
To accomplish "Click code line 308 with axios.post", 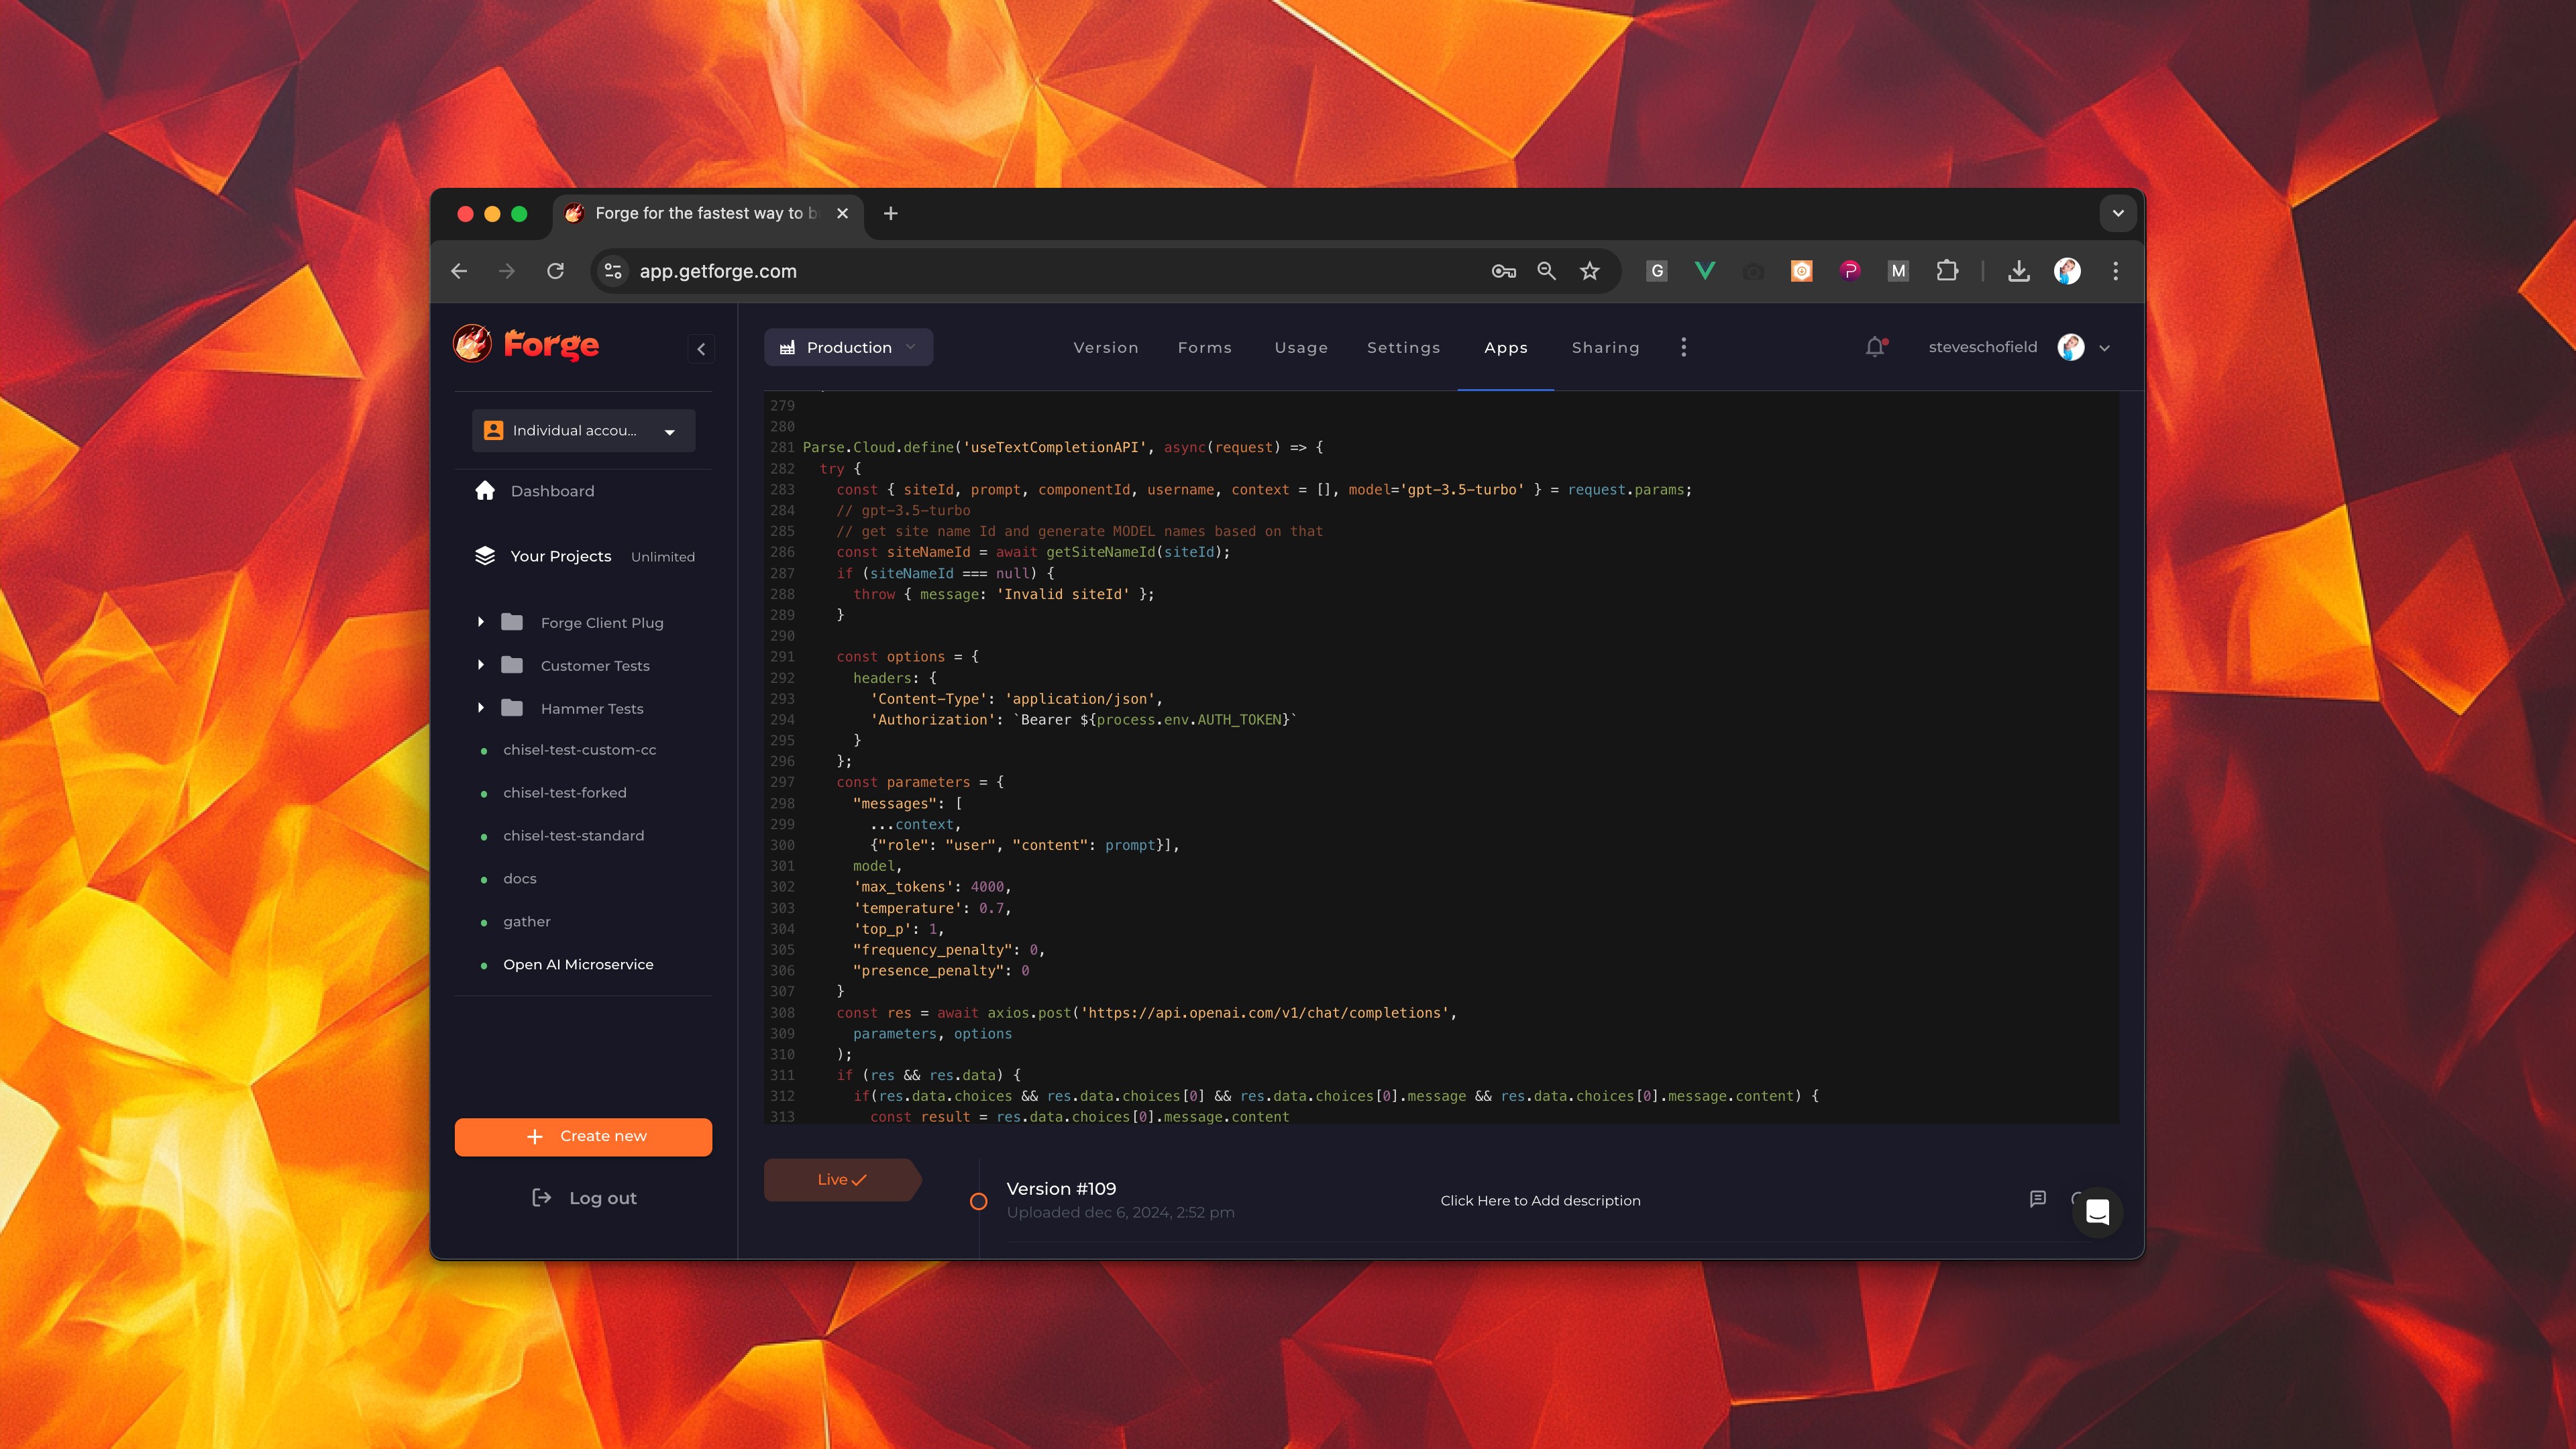I will [x=1146, y=1013].
